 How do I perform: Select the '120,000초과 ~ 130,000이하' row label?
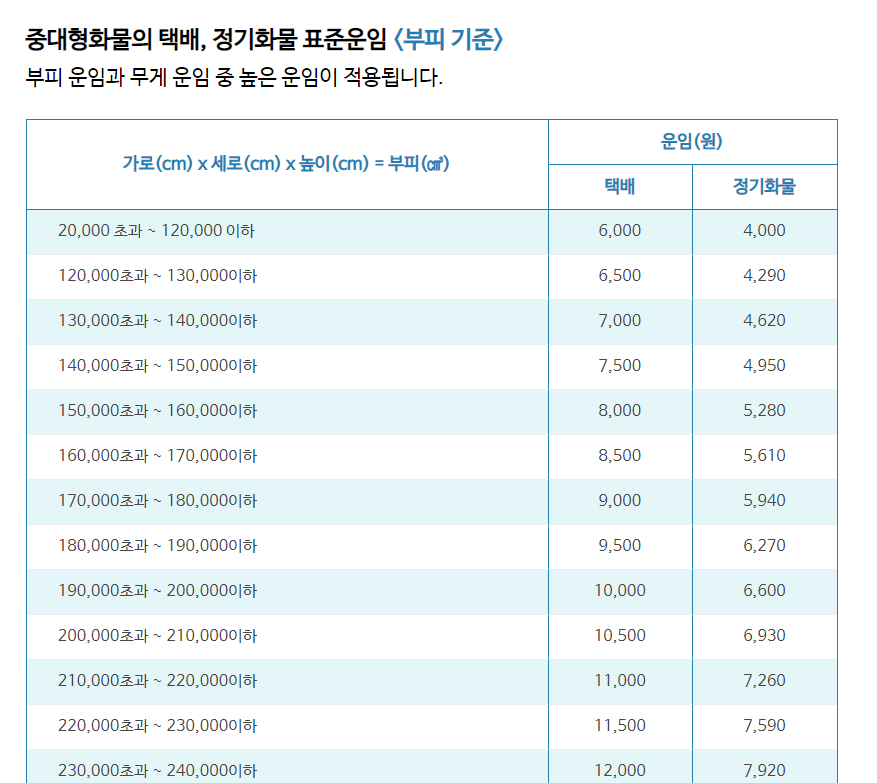tap(157, 276)
